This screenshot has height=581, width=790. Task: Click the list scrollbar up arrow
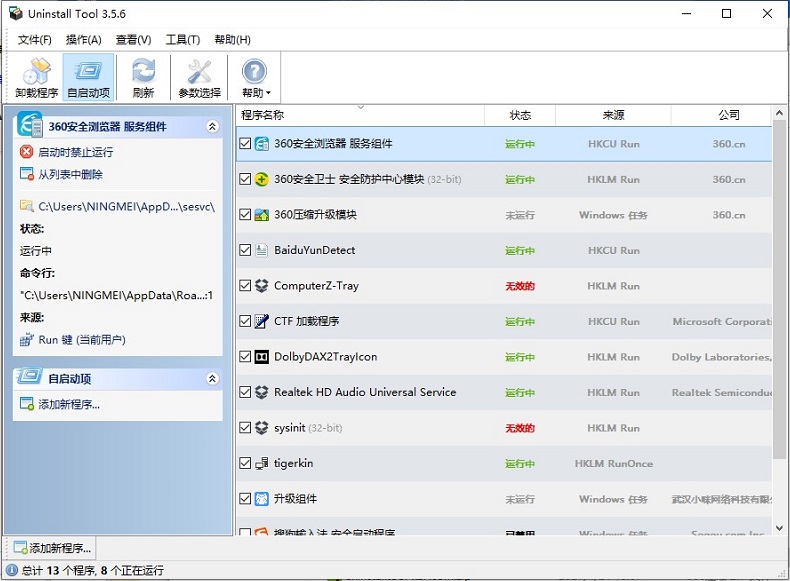point(779,113)
